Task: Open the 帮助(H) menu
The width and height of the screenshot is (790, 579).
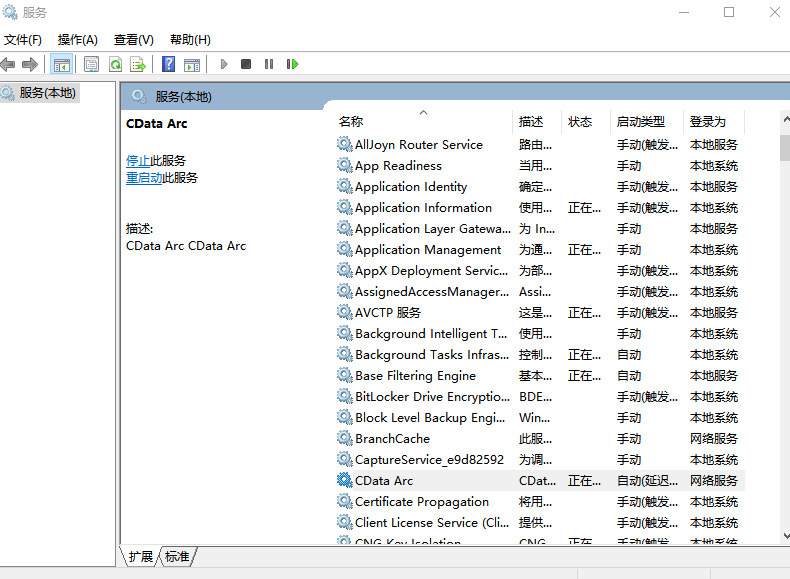Action: click(x=190, y=40)
